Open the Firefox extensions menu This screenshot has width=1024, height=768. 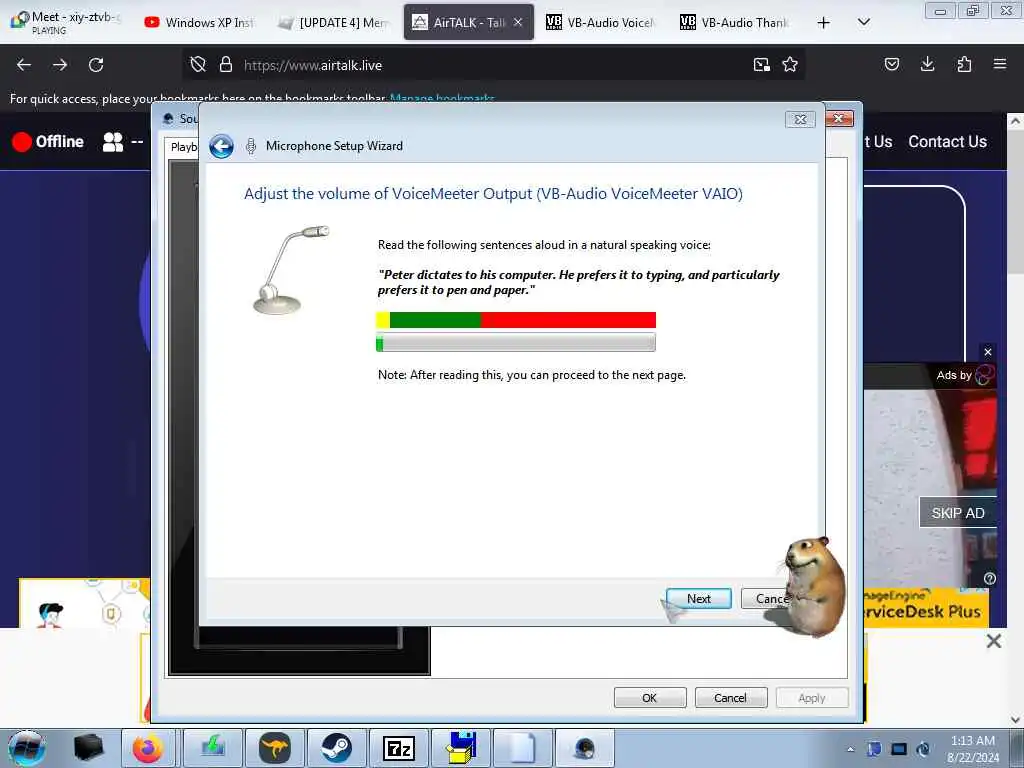[x=964, y=64]
